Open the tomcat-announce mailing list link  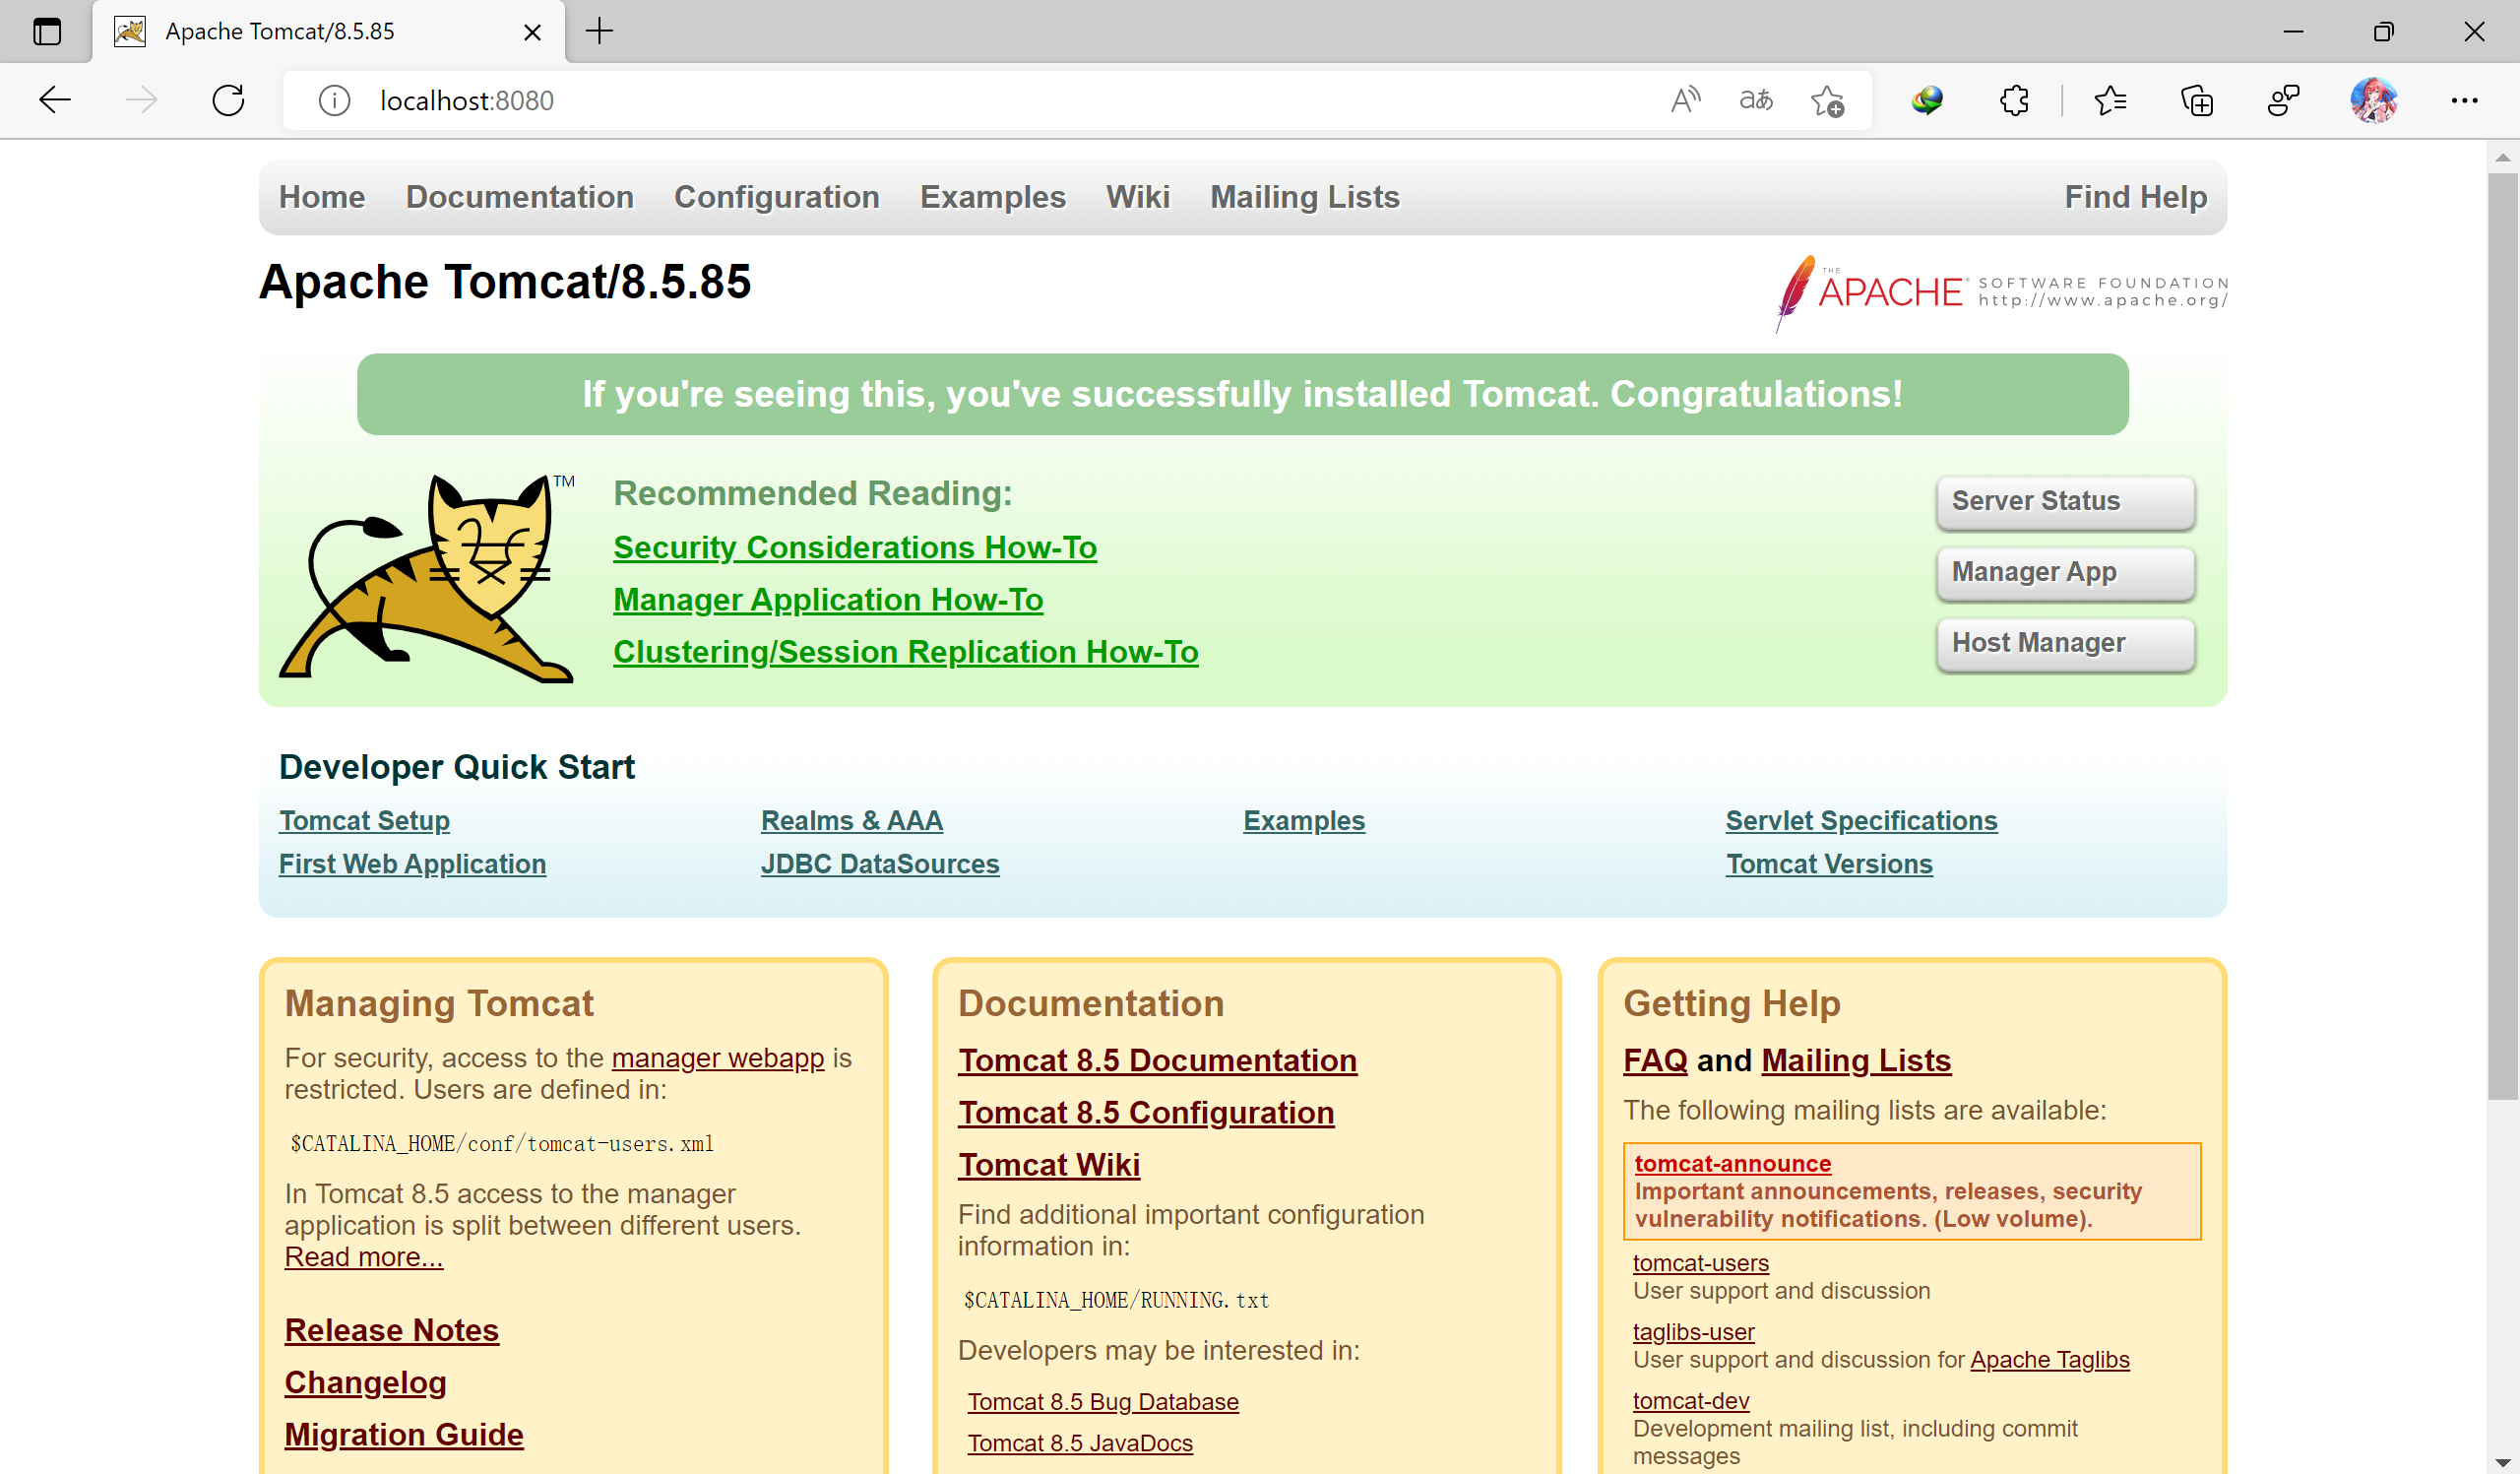1733,1163
